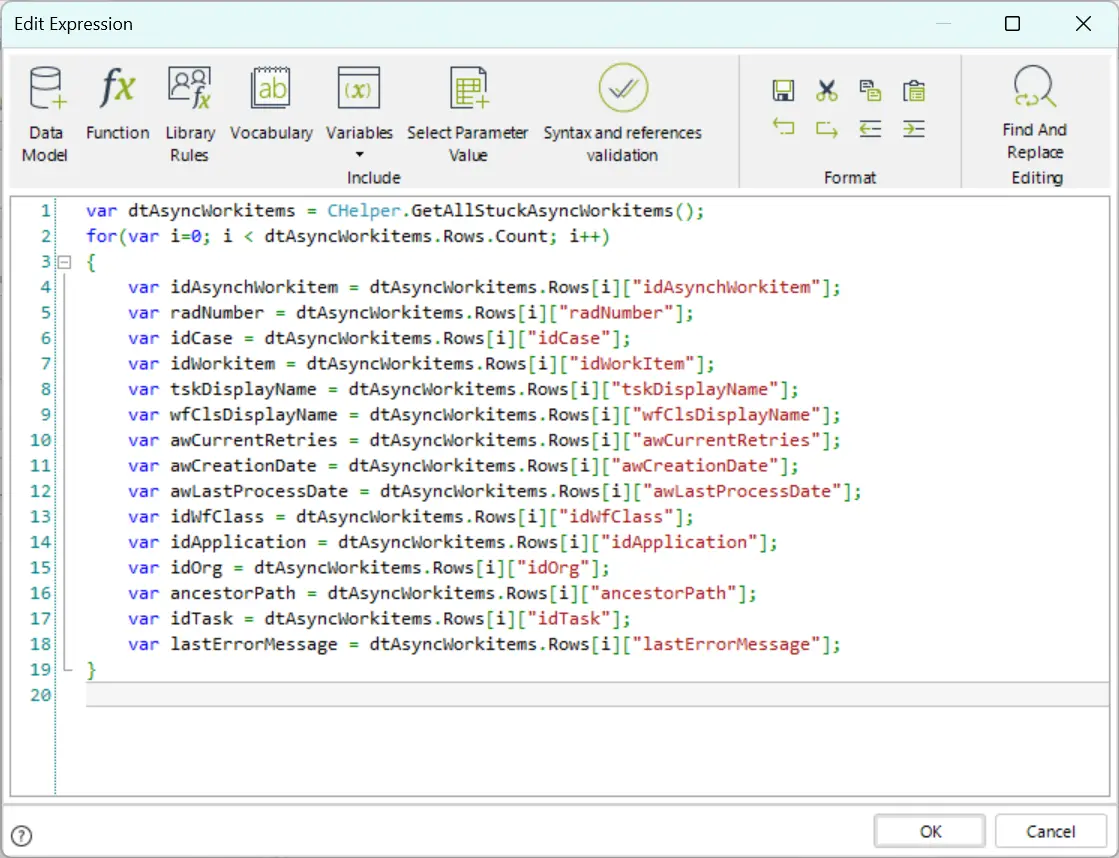Screen dimensions: 1119x858
Task: Click the "for" keyword on line 2
Action: [x=102, y=236]
